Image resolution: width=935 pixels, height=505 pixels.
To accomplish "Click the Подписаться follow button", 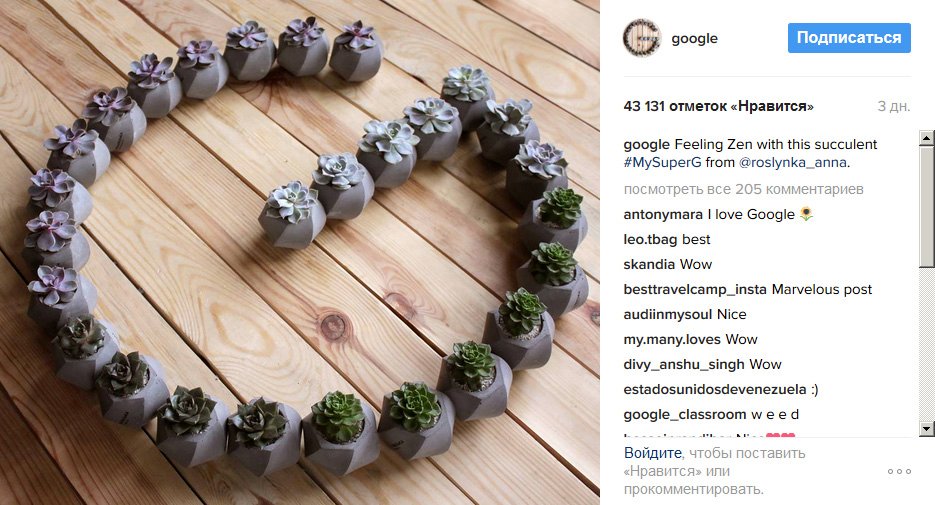I will (x=849, y=38).
